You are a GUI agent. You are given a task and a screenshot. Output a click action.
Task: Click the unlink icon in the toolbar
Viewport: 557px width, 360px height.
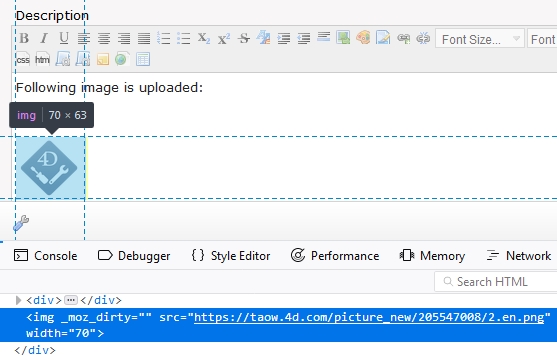point(423,38)
